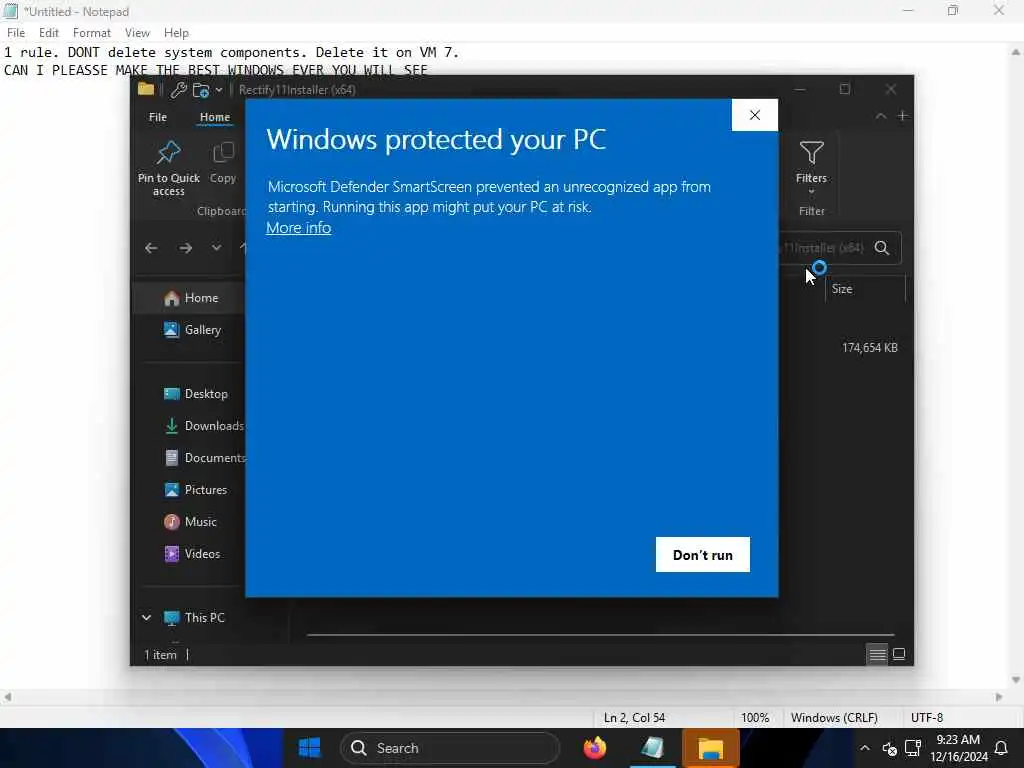Click the 174,654 KB file size
This screenshot has height=768, width=1024.
(869, 348)
